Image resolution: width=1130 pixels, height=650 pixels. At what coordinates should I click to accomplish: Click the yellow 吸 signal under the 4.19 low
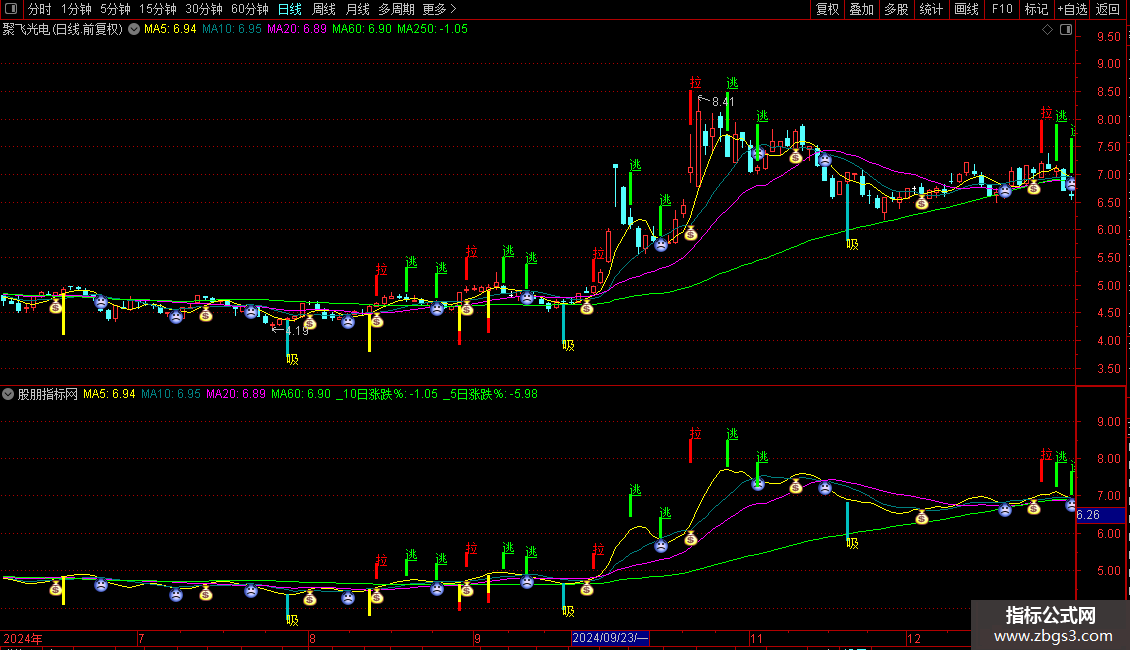[x=292, y=359]
